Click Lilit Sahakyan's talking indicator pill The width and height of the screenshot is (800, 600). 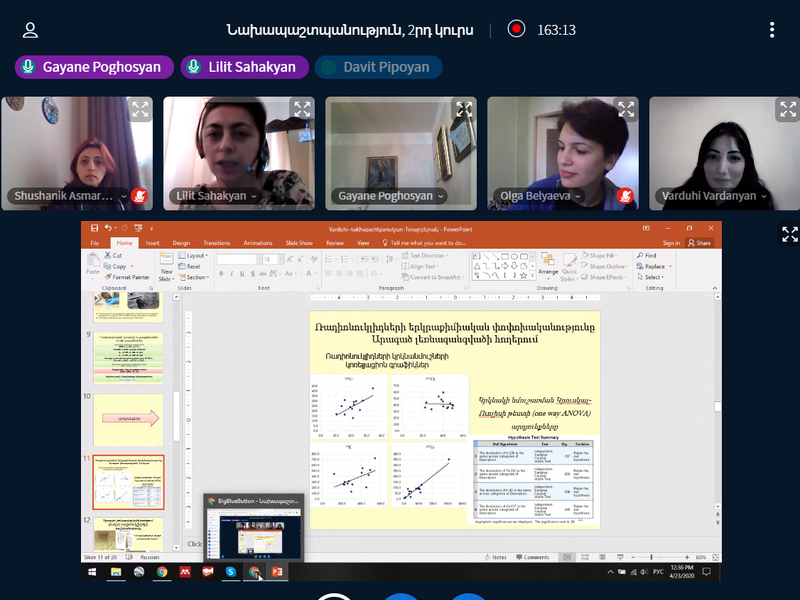[x=244, y=67]
